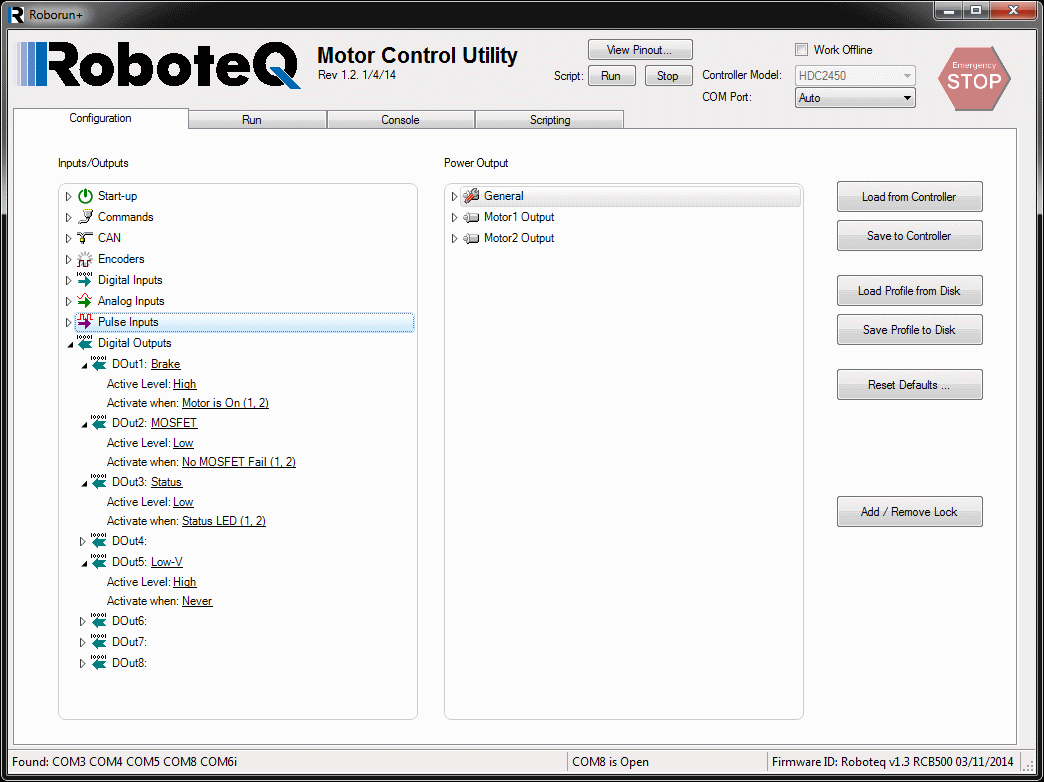Click the Analog Inputs icon
The height and width of the screenshot is (782, 1044).
(x=85, y=301)
